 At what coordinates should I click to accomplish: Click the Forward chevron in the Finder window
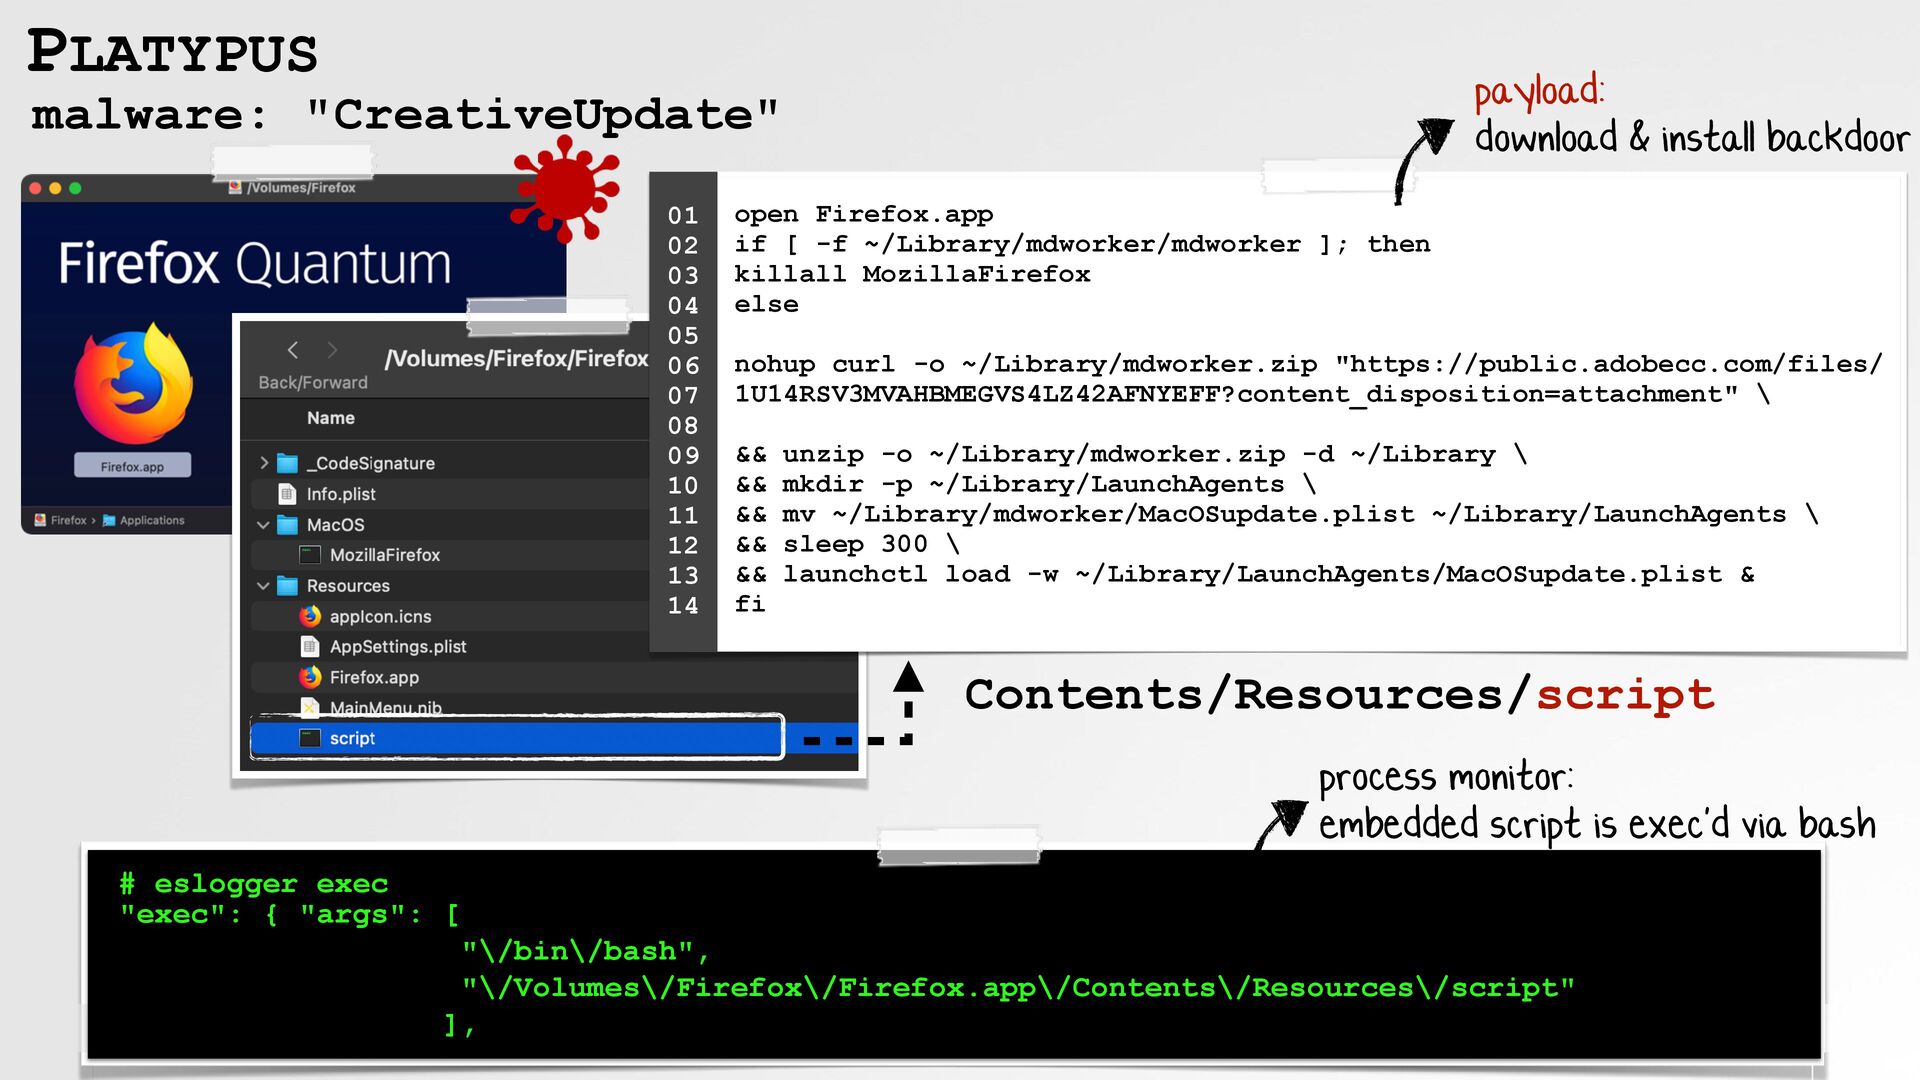click(x=332, y=350)
